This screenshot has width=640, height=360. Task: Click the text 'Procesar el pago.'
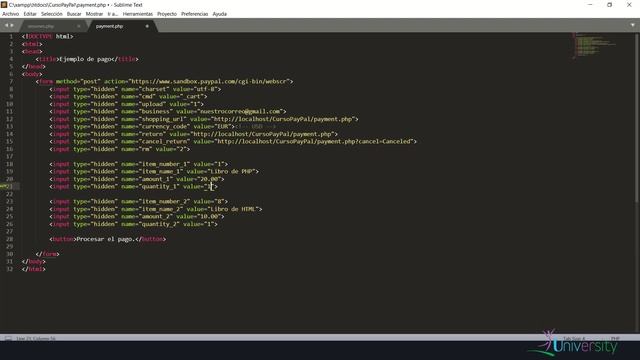[x=105, y=239]
